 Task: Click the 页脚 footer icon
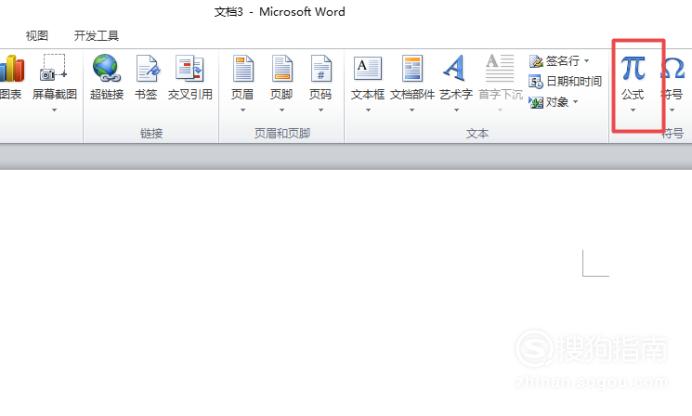[282, 68]
